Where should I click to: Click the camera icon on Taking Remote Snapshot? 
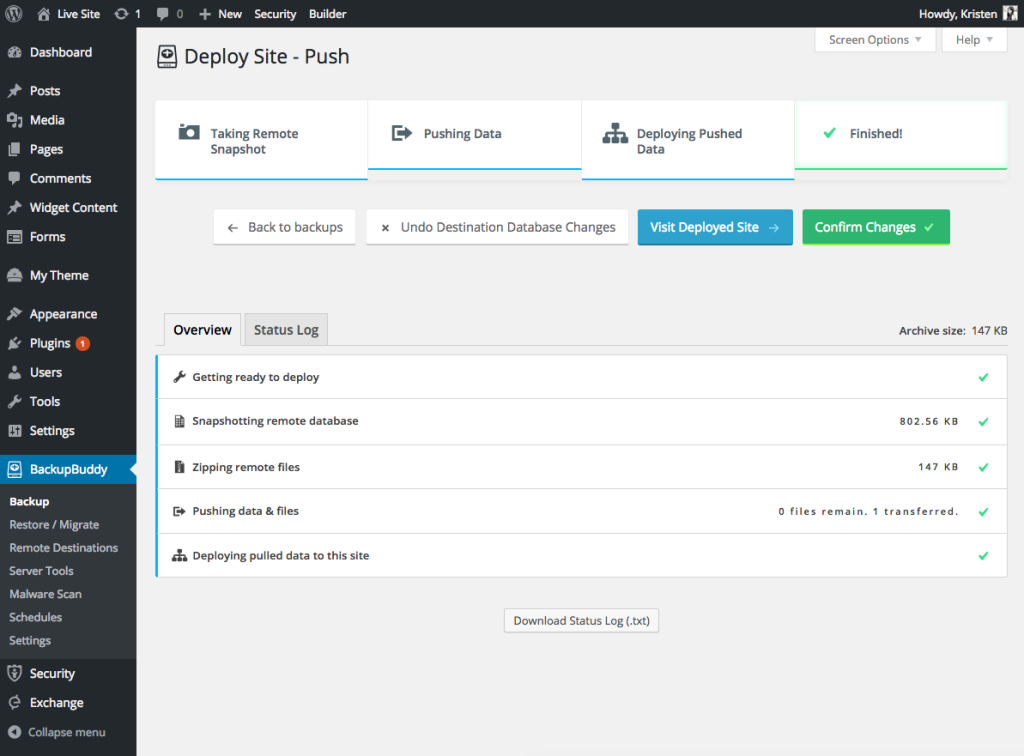(x=189, y=133)
